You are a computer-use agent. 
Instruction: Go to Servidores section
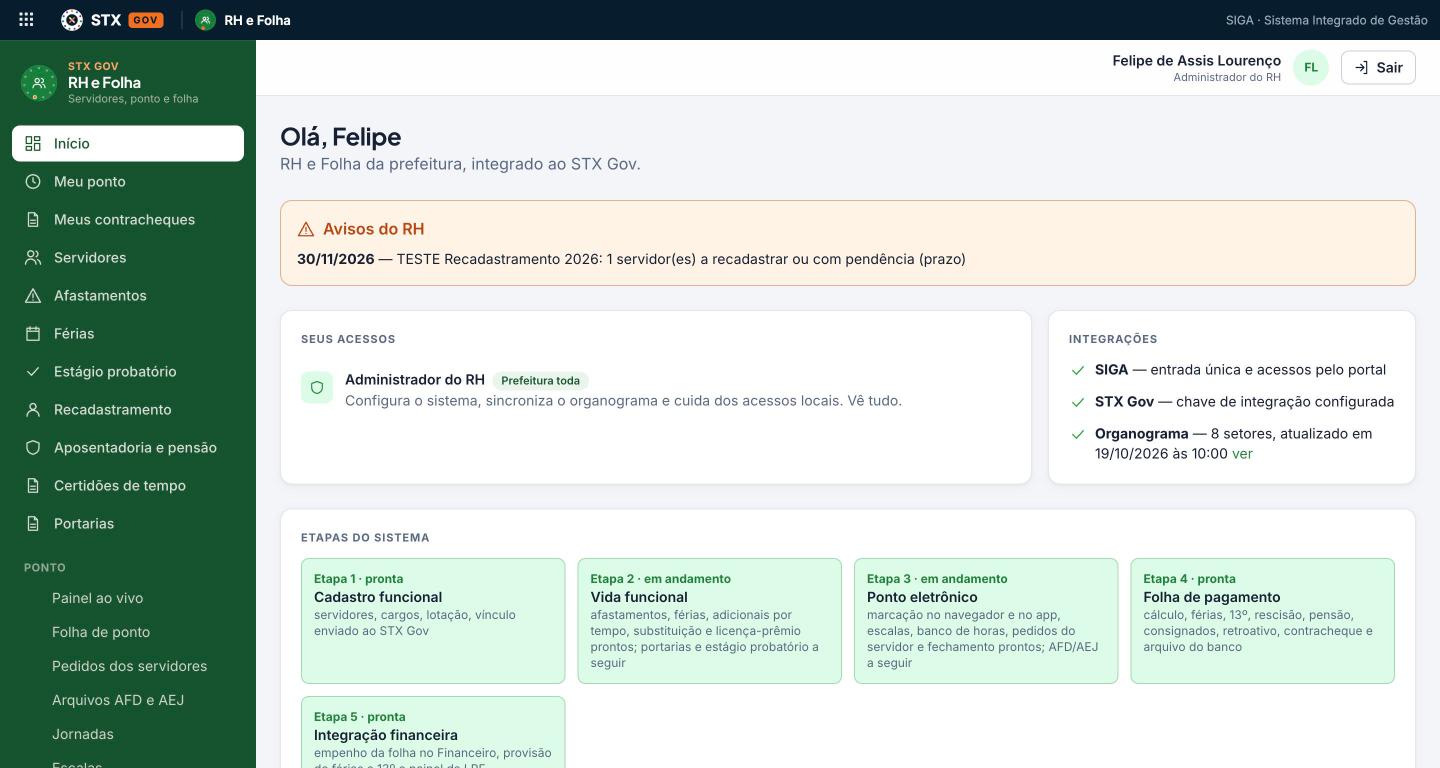pos(128,258)
